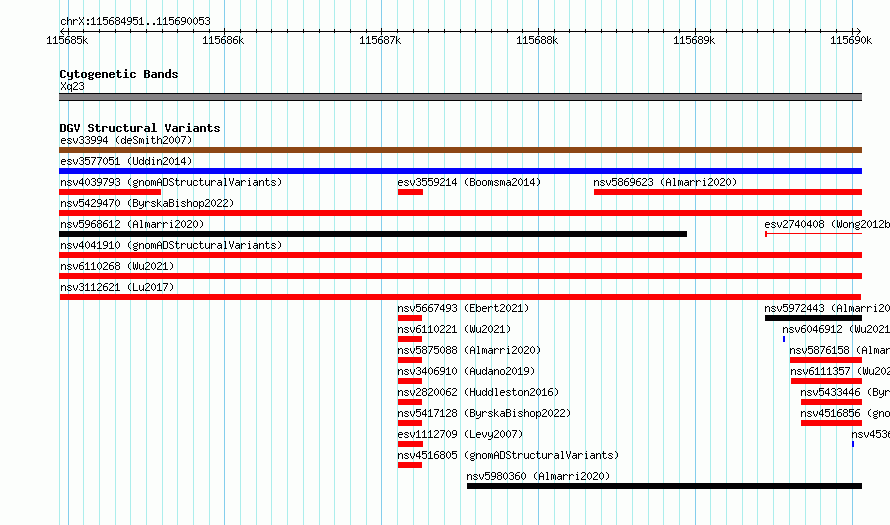The image size is (890, 525).
Task: Click the nsv5417128 ByrskaBishop2022 red bar
Action: click(x=410, y=423)
